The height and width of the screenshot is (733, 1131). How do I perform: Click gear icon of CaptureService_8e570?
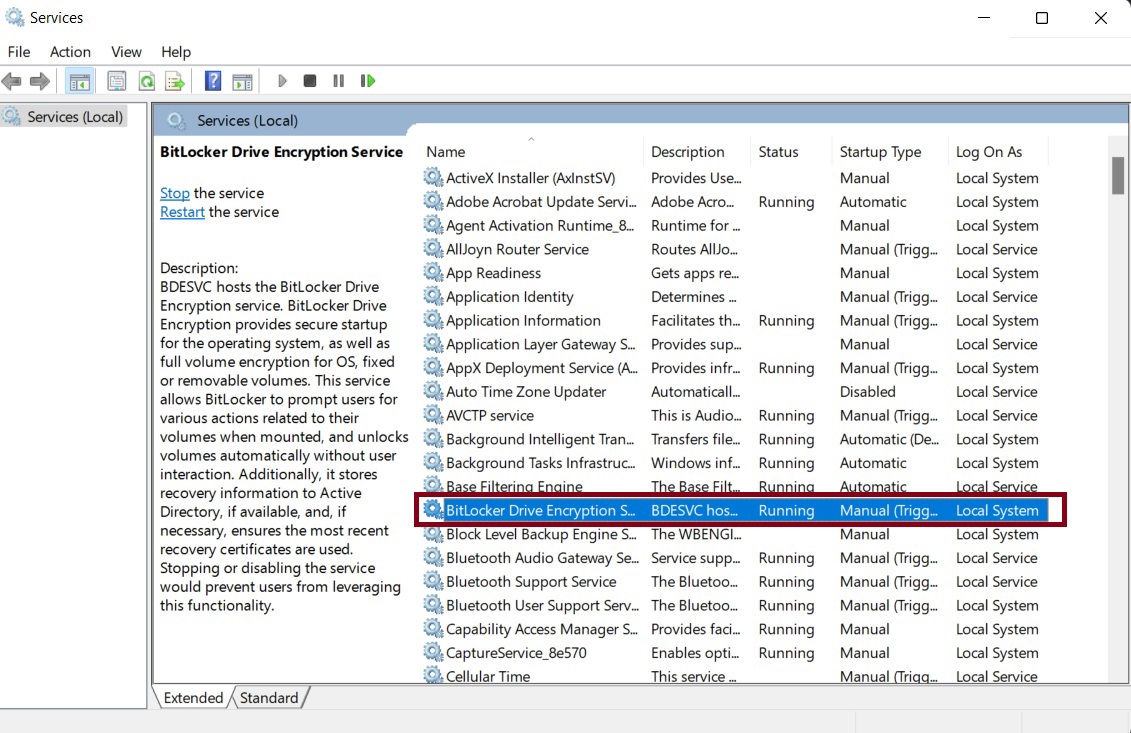433,652
